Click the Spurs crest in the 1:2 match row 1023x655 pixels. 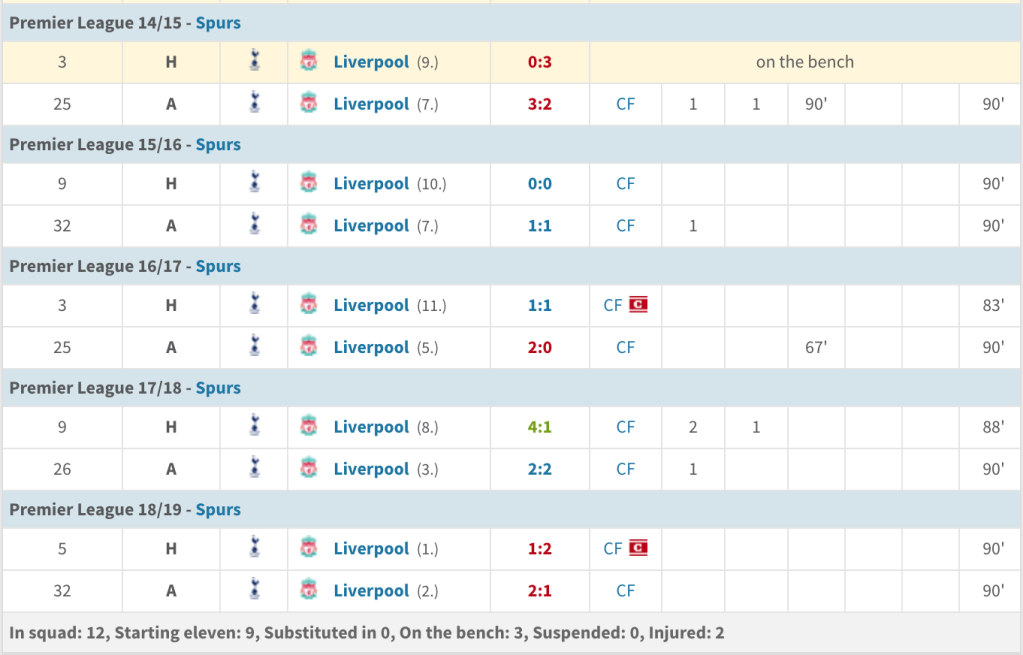[x=255, y=547]
